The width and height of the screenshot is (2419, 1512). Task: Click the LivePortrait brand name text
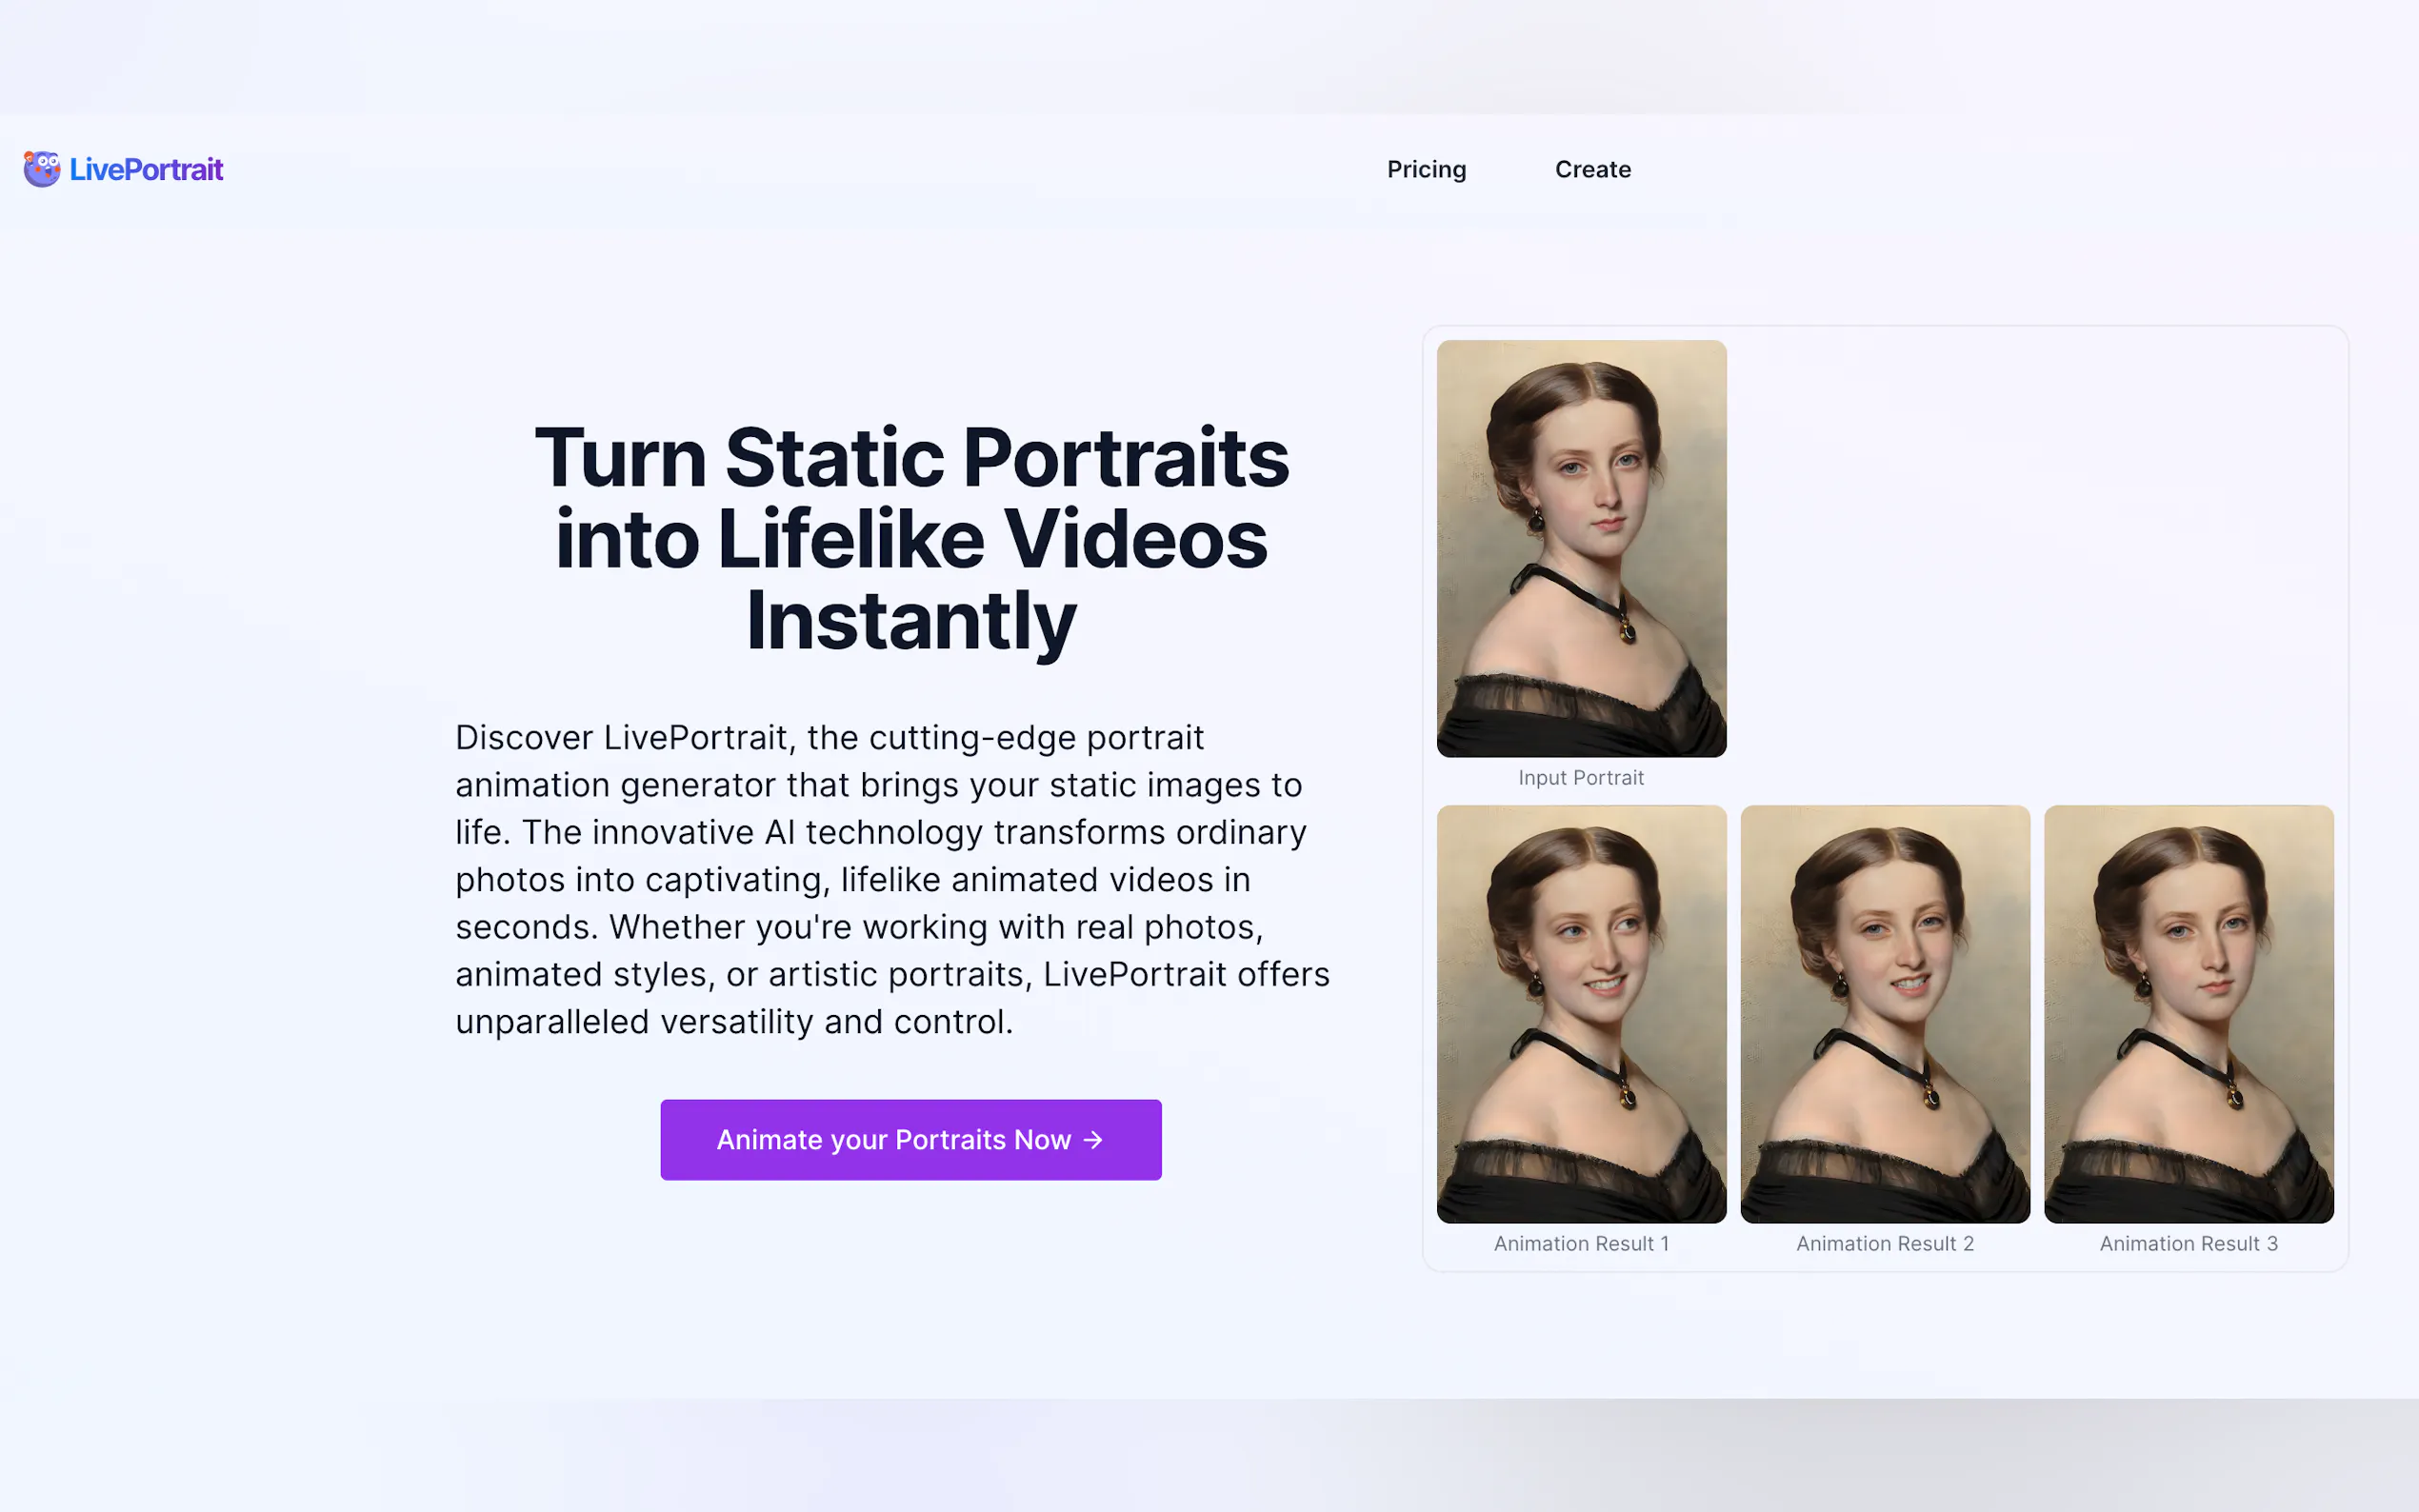click(x=146, y=169)
